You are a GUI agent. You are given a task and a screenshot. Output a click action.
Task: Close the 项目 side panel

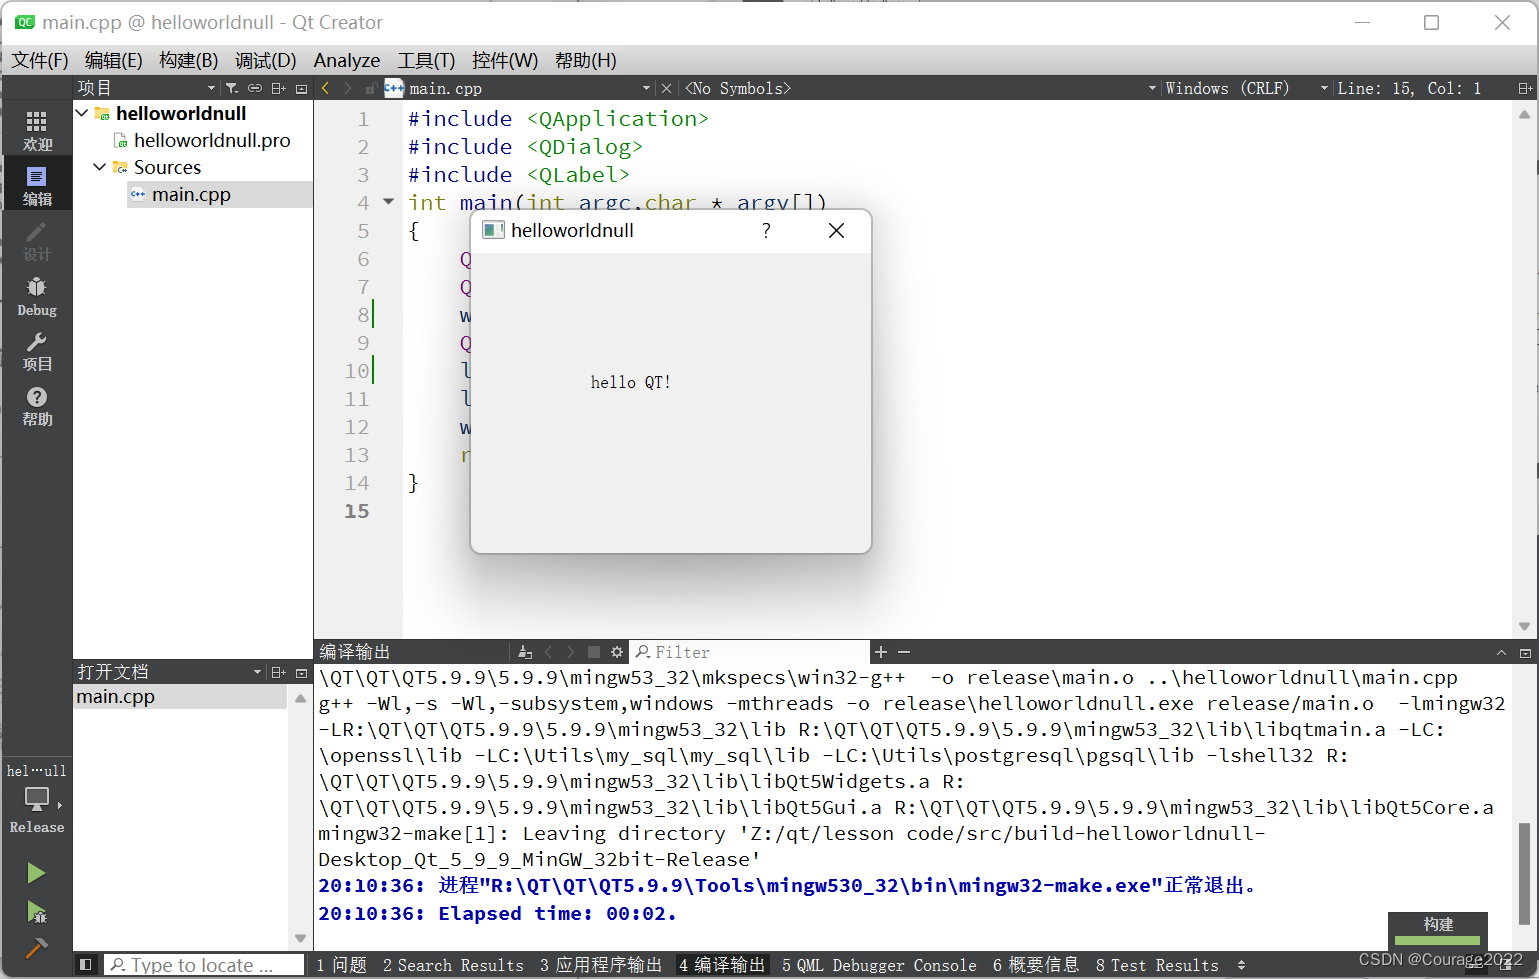point(301,88)
